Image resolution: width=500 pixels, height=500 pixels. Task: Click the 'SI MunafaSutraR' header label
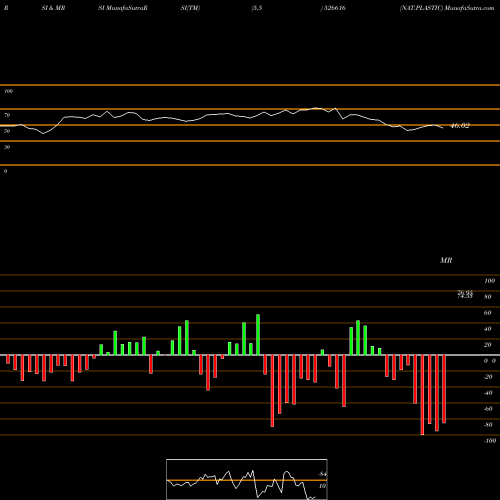123,8
